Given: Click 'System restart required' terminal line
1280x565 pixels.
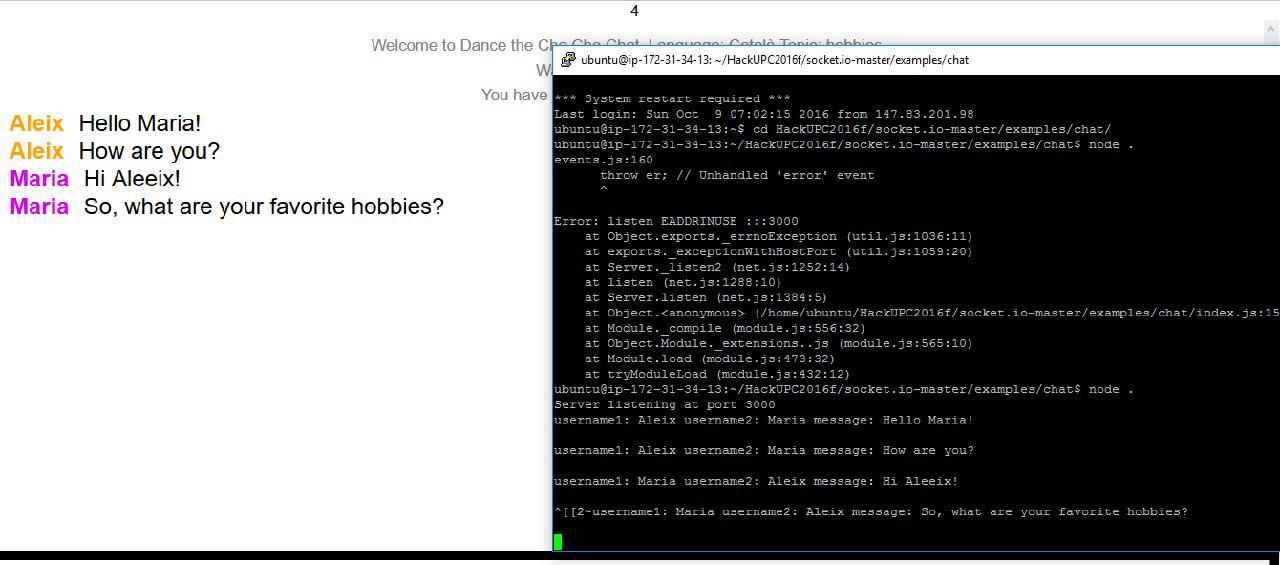Looking at the screenshot, I should [672, 99].
